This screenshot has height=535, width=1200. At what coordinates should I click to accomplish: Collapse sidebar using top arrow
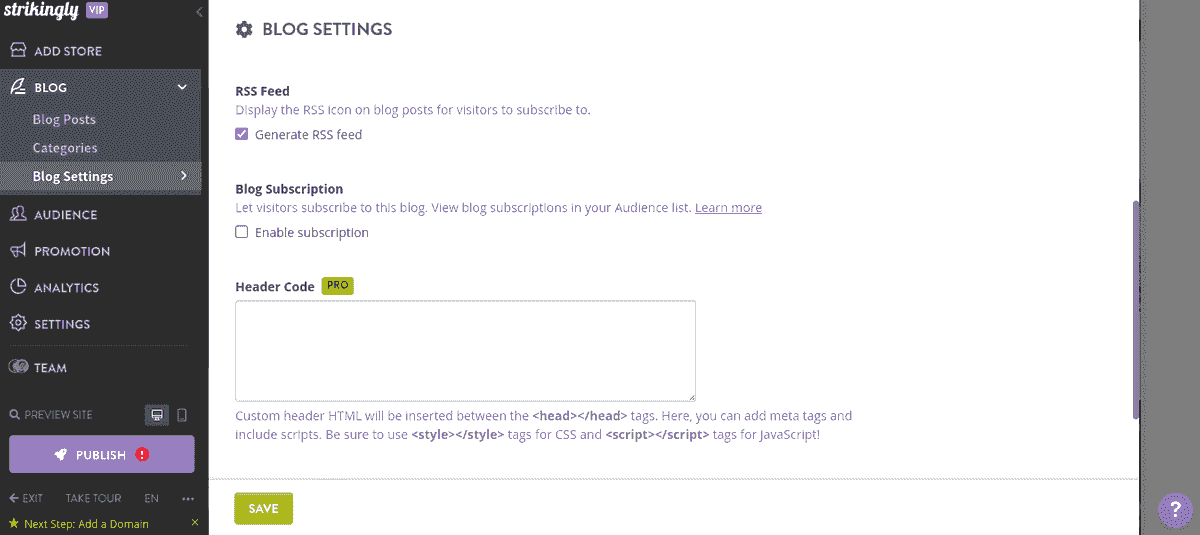199,12
